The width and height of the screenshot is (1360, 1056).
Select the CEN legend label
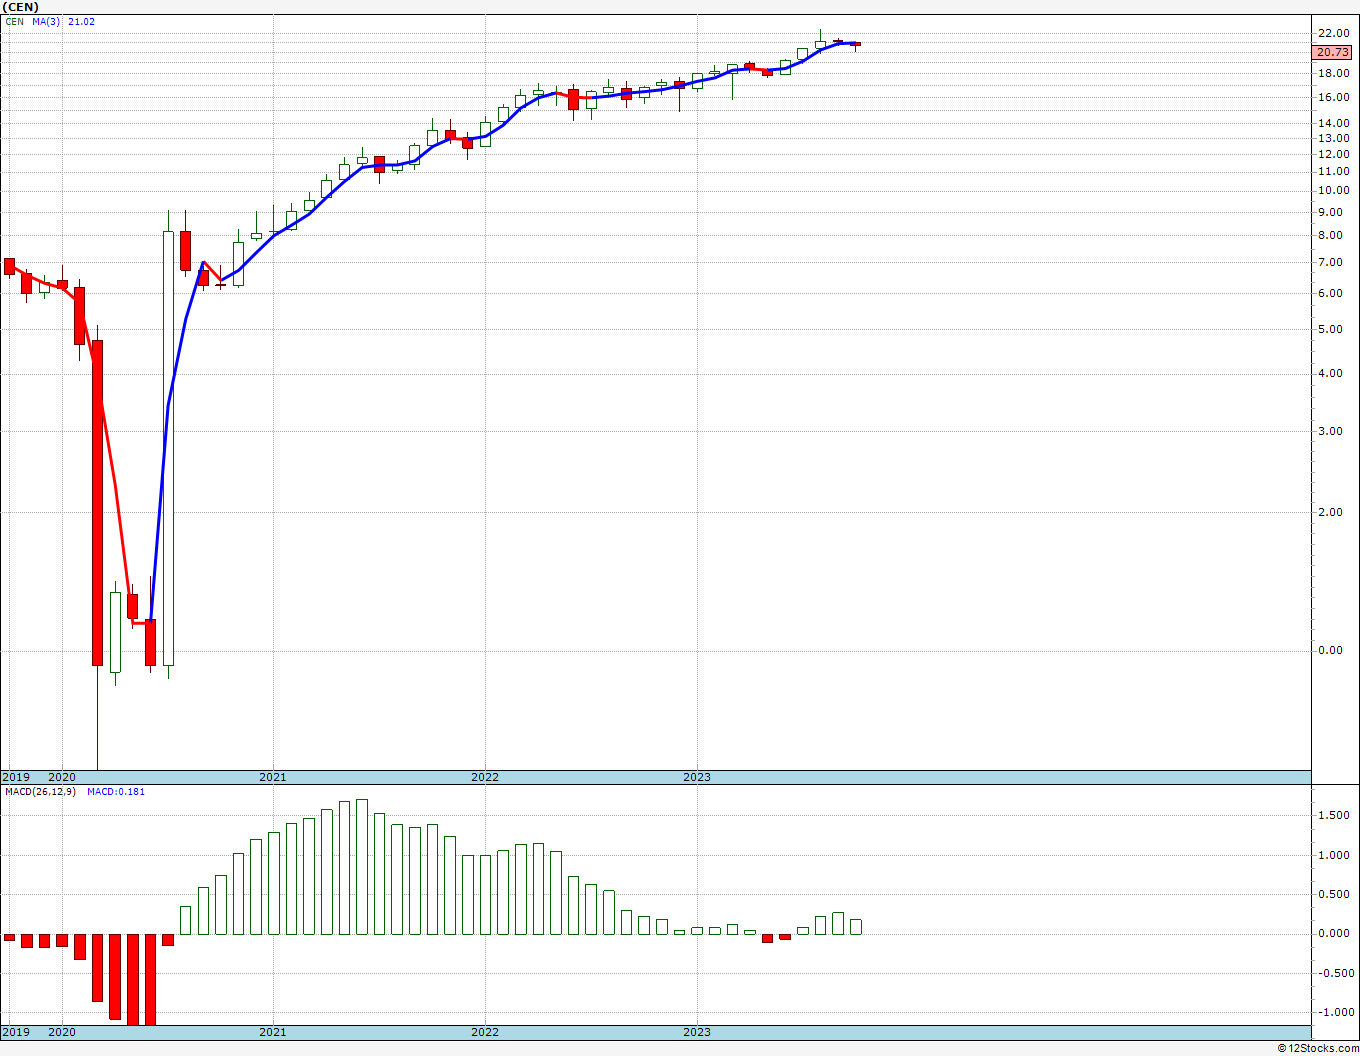[x=15, y=21]
